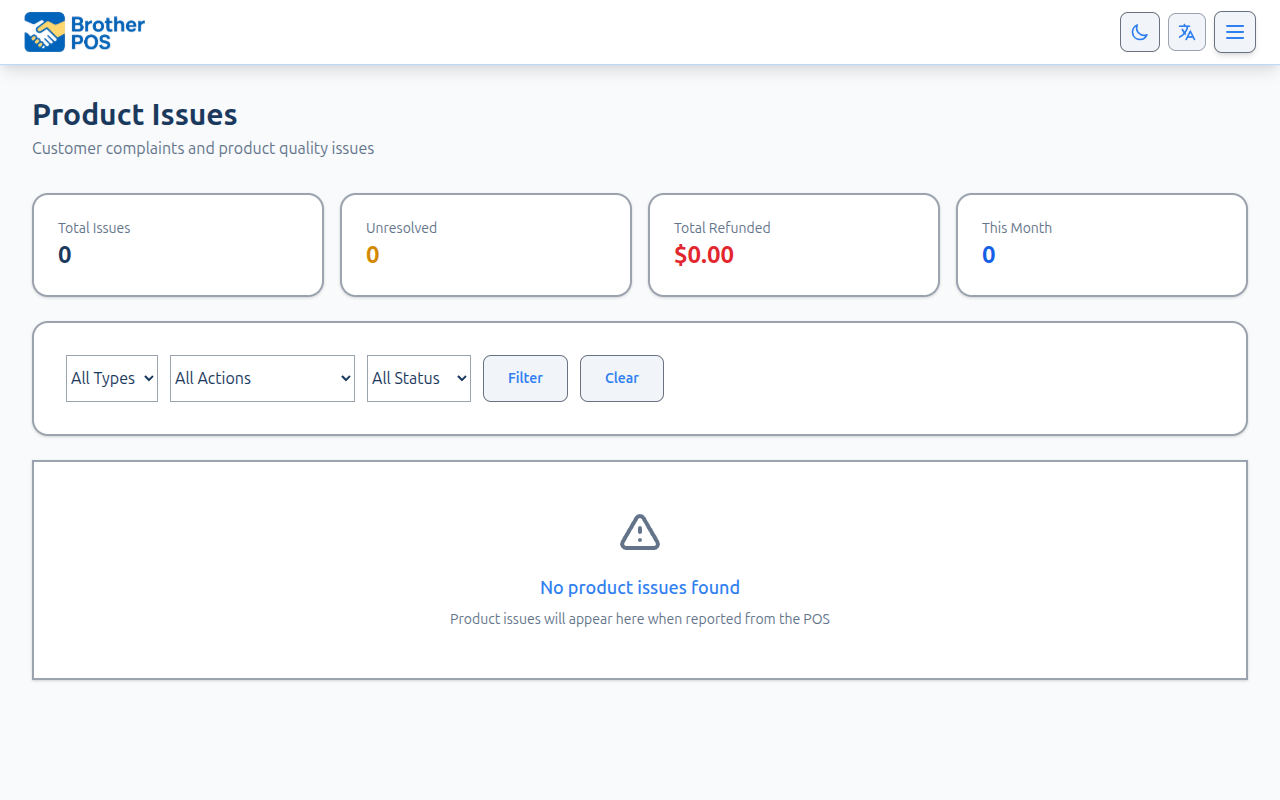Click the Product Issues page heading
Viewport: 1280px width, 800px height.
[135, 115]
